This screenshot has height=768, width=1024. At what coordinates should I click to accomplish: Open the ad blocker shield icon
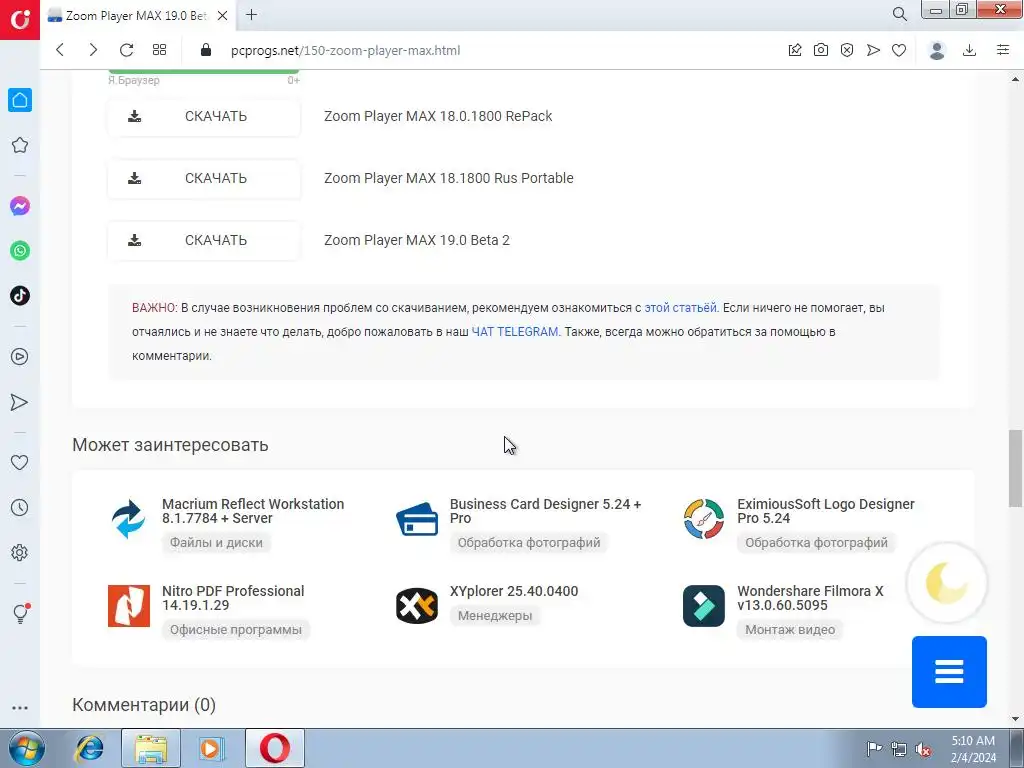847,50
